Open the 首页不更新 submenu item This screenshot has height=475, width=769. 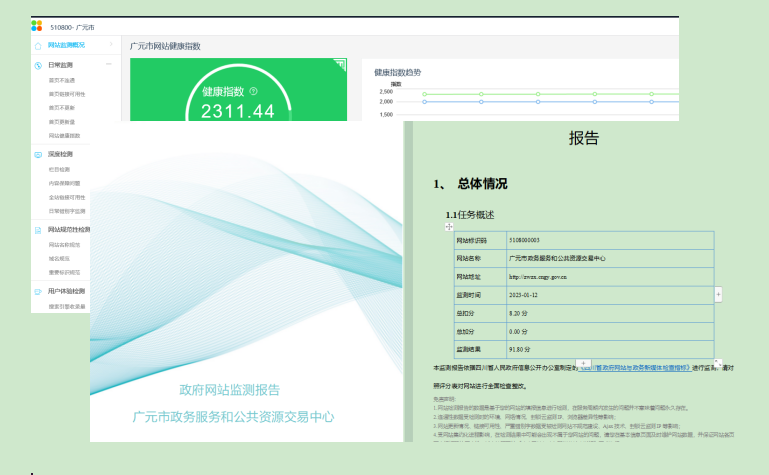(62, 108)
